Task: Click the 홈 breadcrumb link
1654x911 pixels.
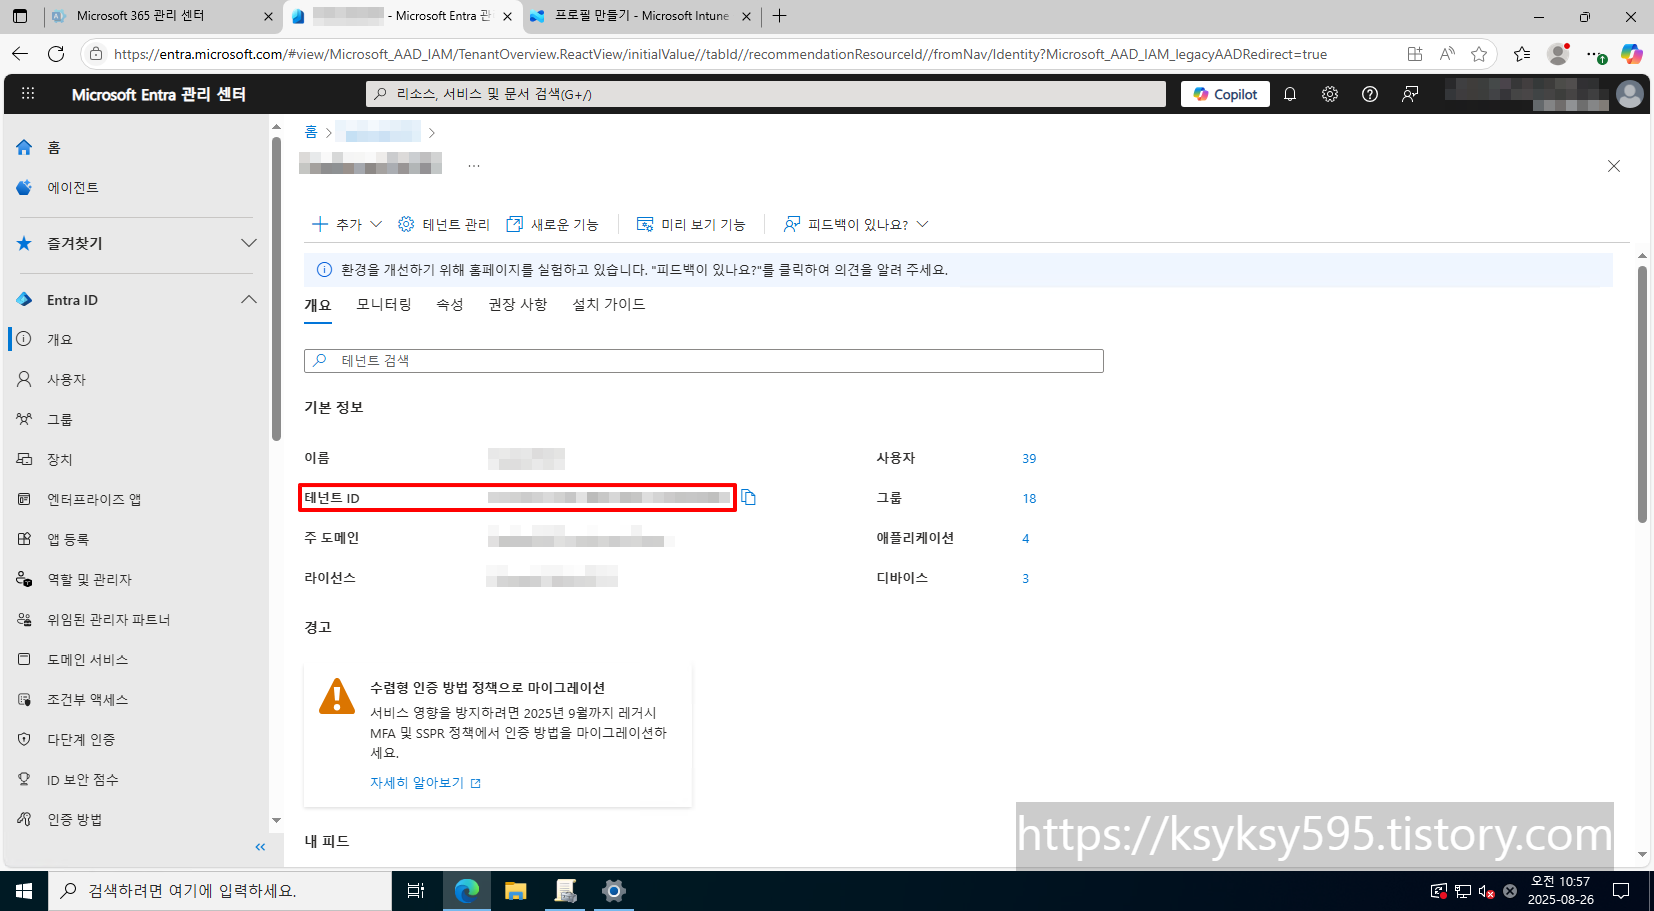Action: tap(311, 132)
